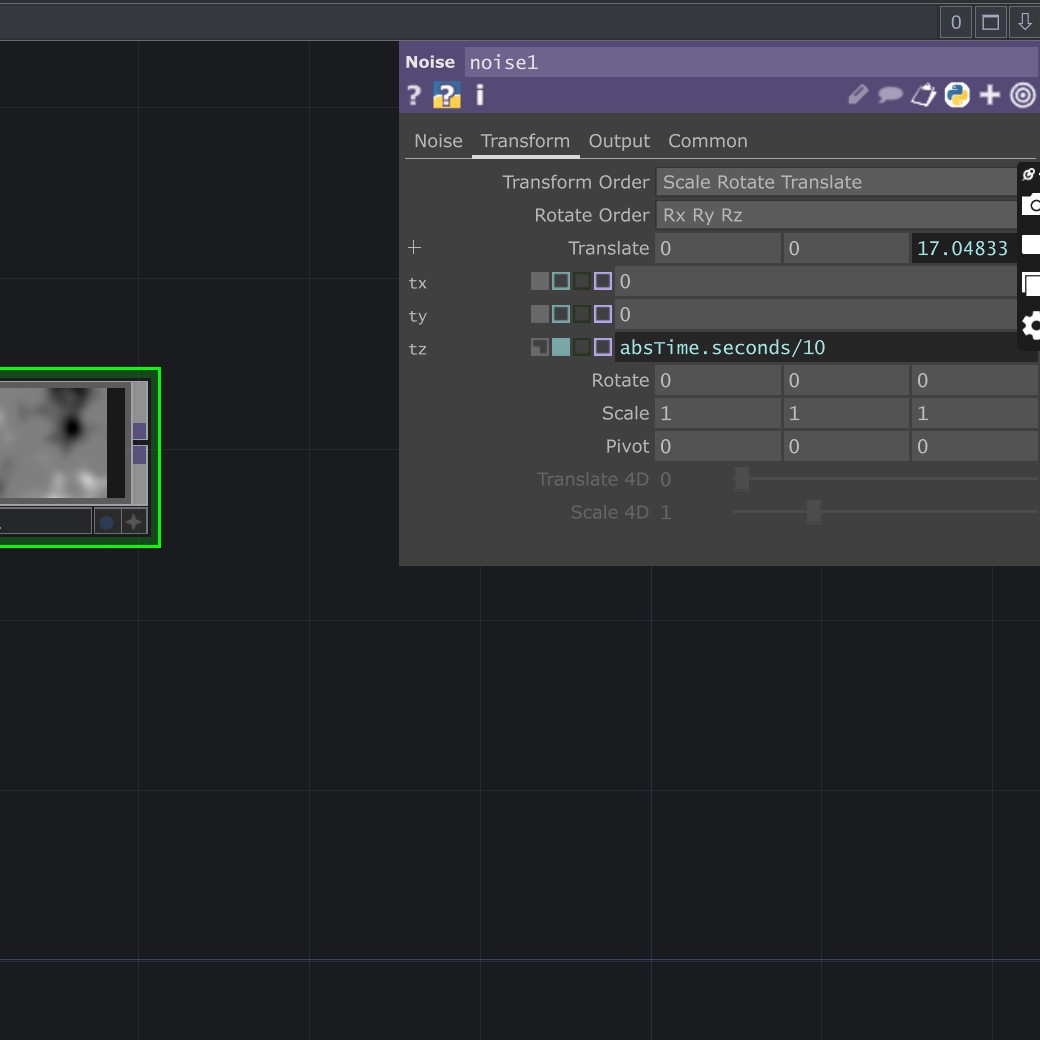Select the bullseye target icon on parameter dialog
The image size is (1040, 1040).
[1022, 95]
